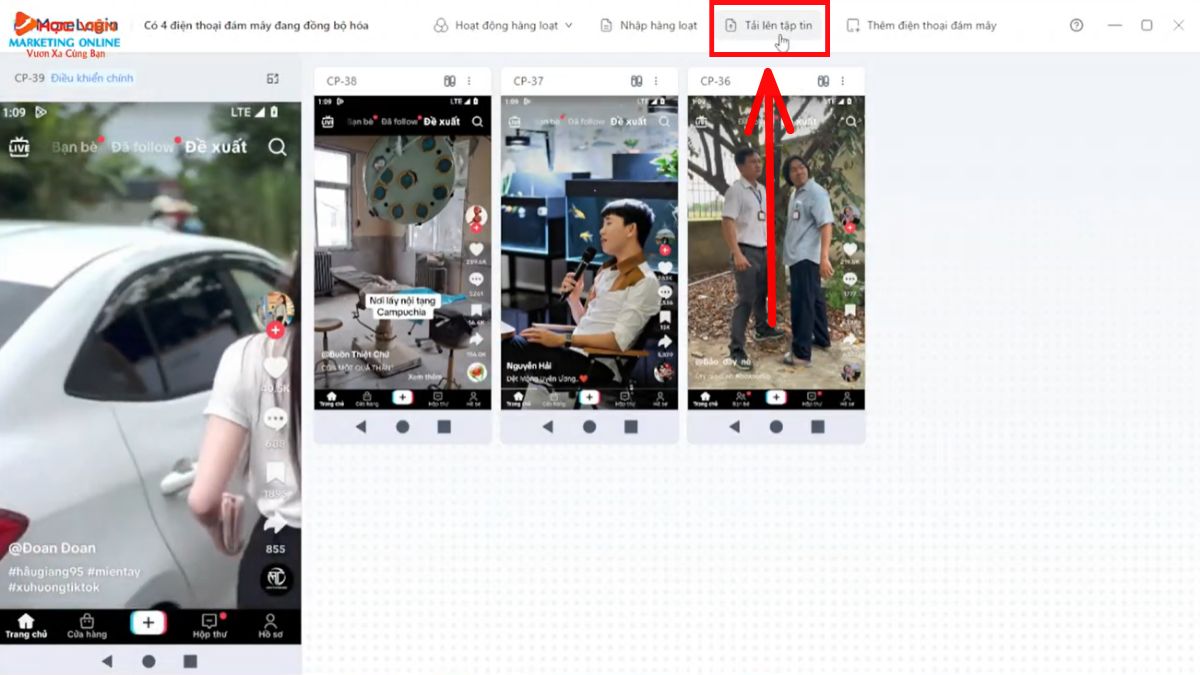Switch to Đã follow tab on CP-39

click(x=143, y=147)
